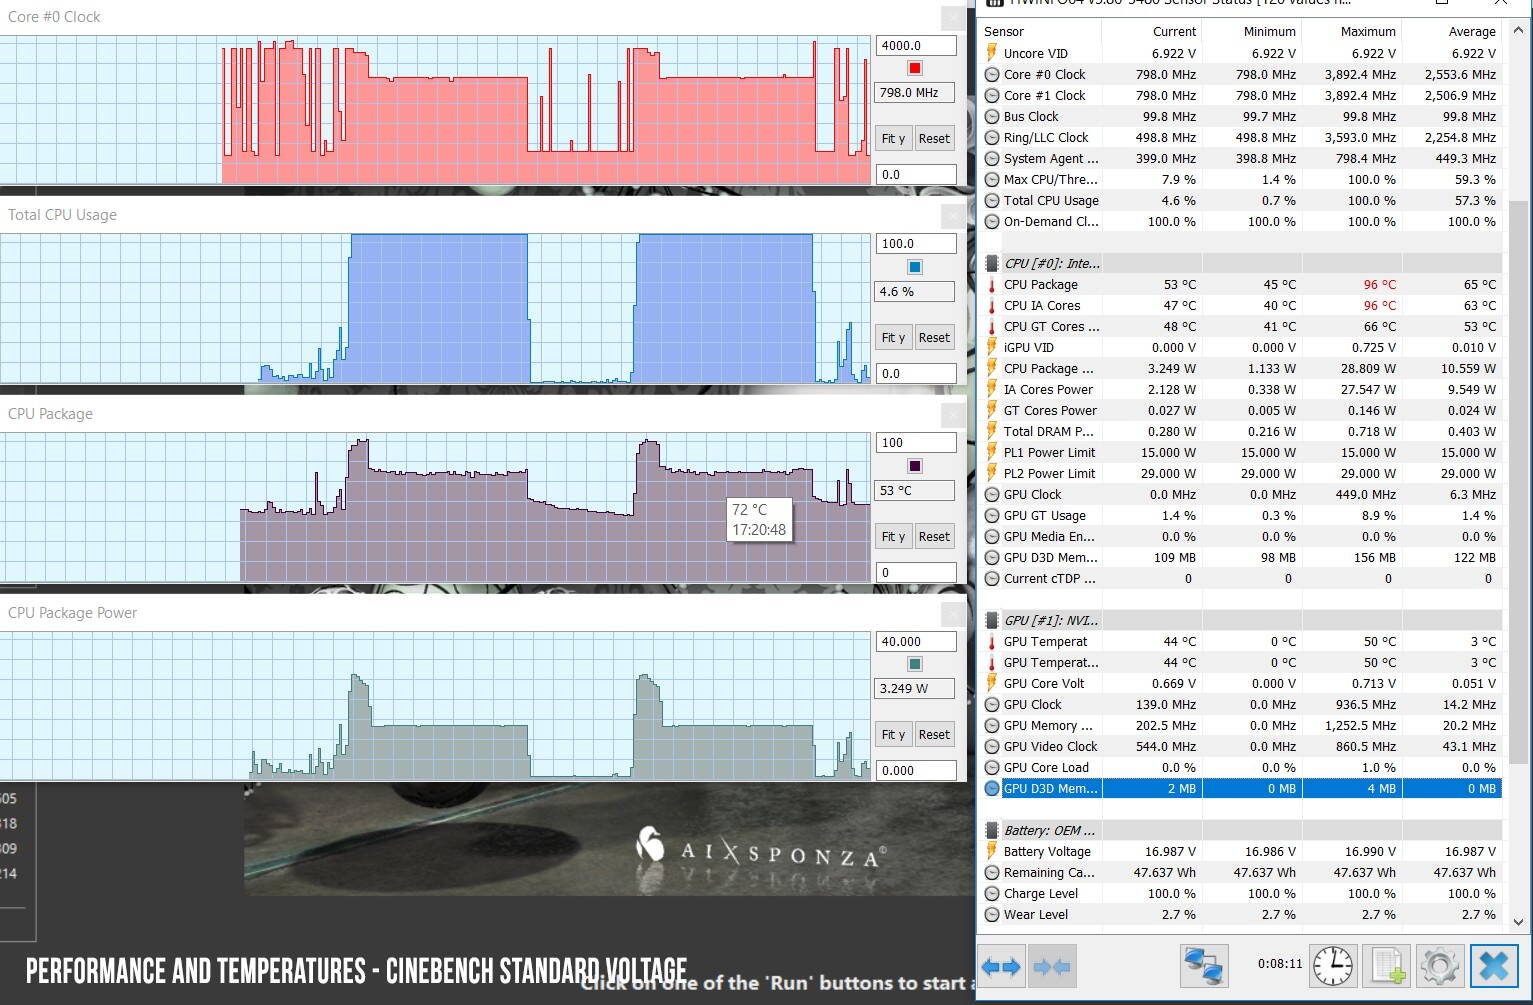The height and width of the screenshot is (1005, 1533).
Task: Click the 4000.0 value field on Core #0 Clock
Action: 915,45
